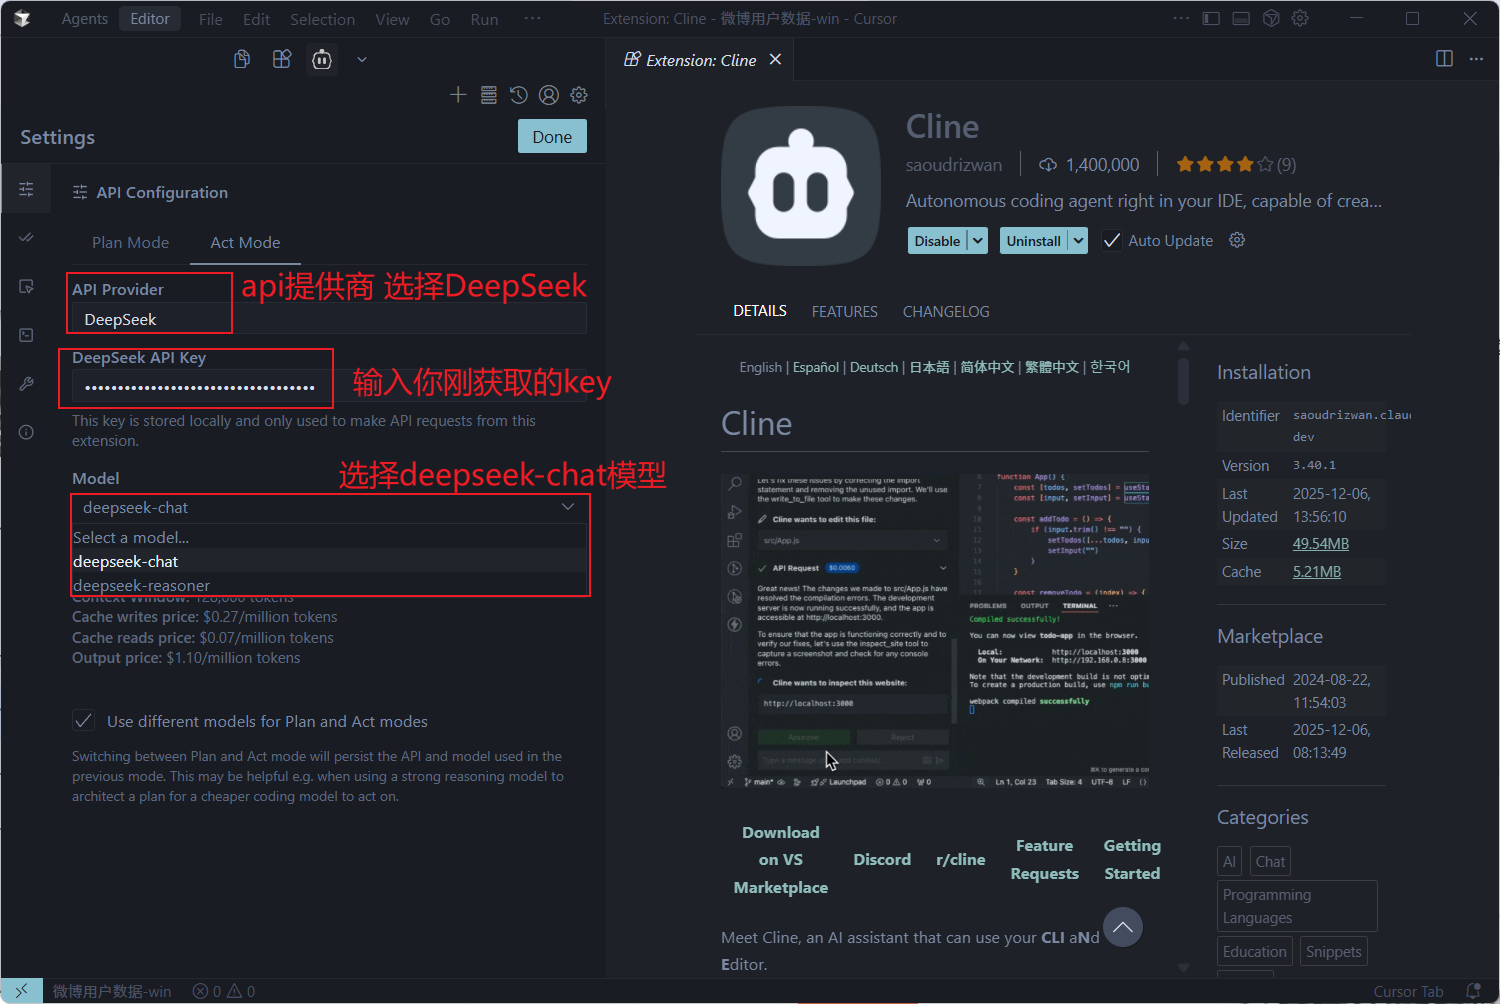The image size is (1500, 1004).
Task: Switch to Plan Mode tab
Action: point(130,242)
